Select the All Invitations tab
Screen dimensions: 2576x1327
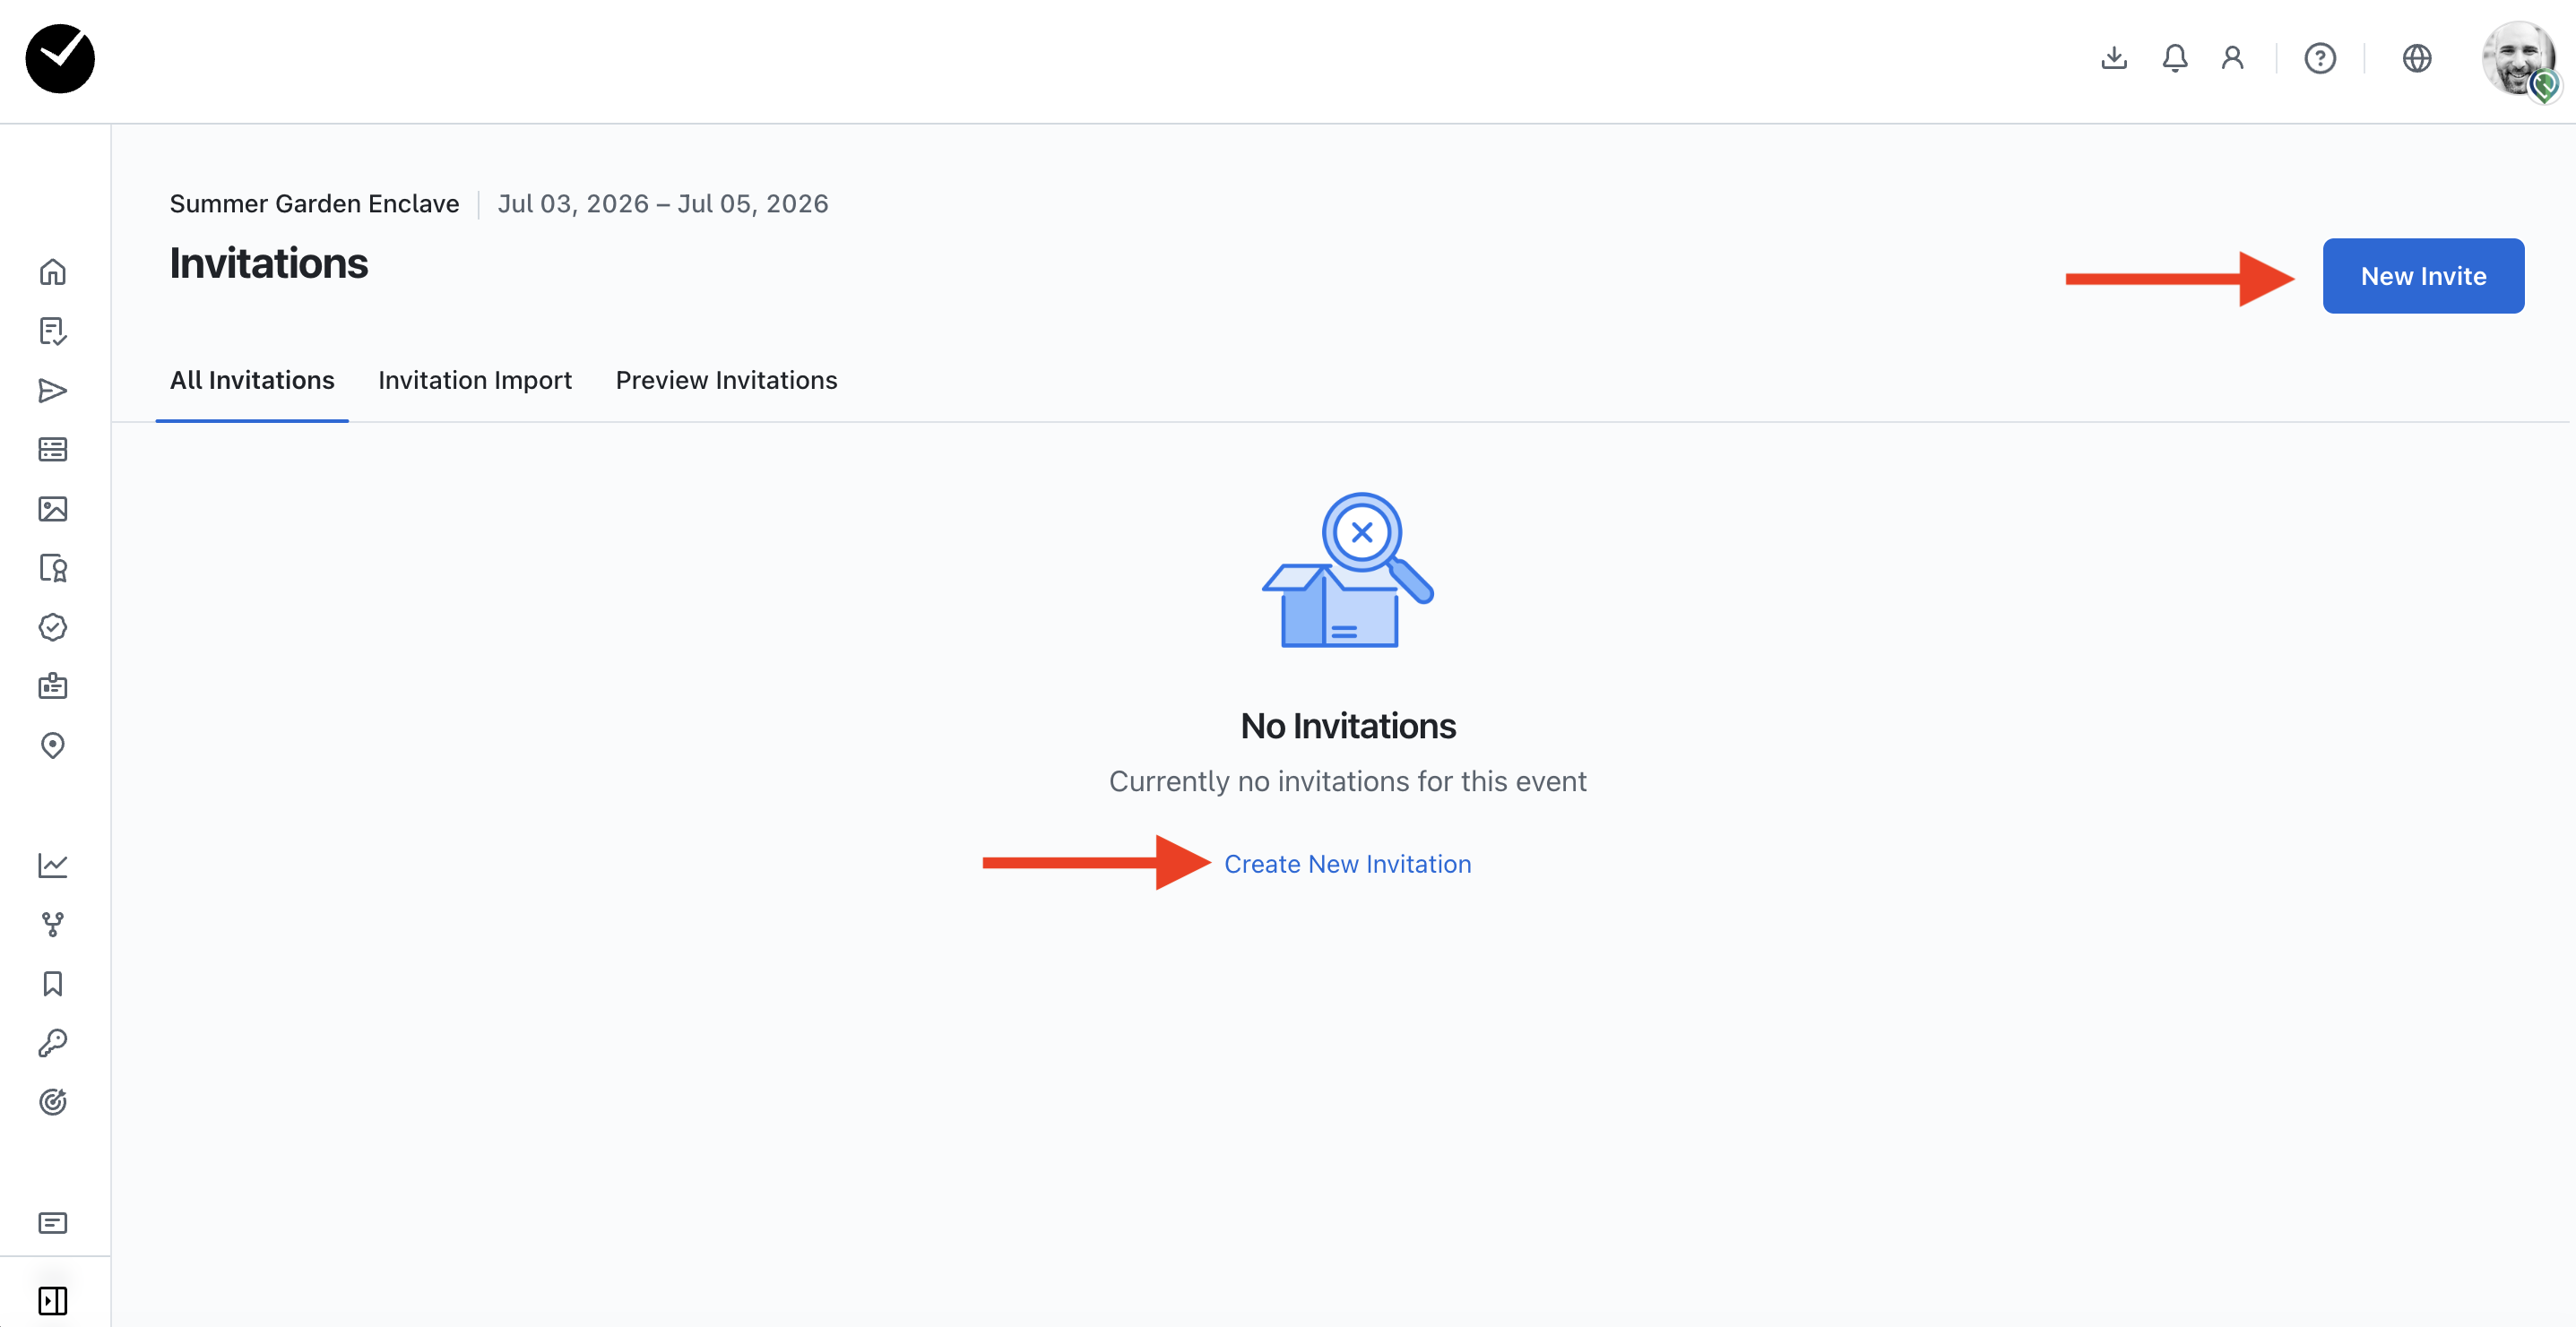[x=252, y=380]
